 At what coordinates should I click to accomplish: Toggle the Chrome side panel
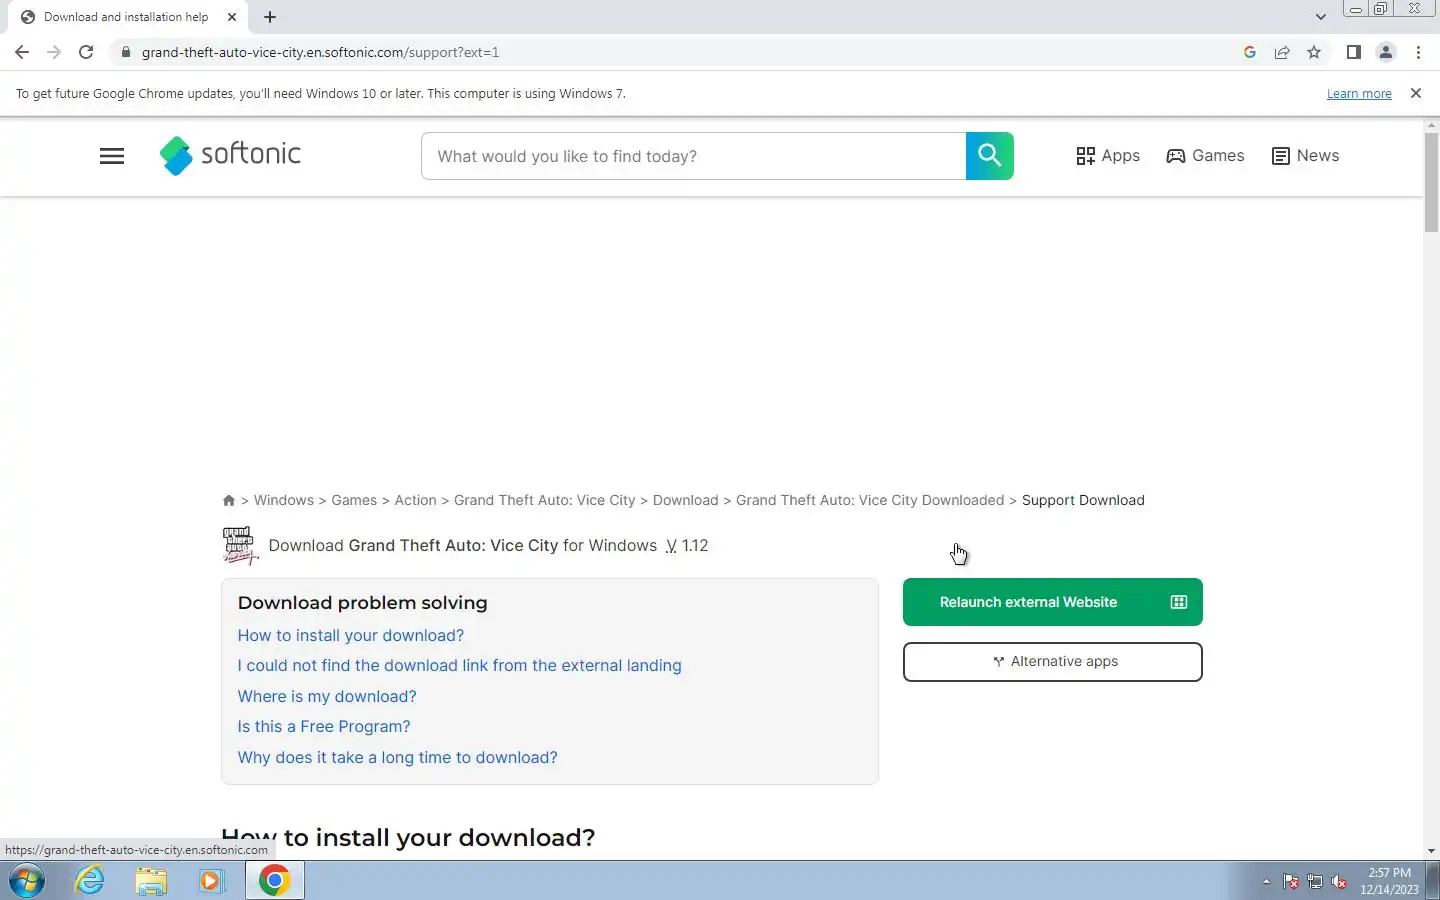pyautogui.click(x=1353, y=52)
